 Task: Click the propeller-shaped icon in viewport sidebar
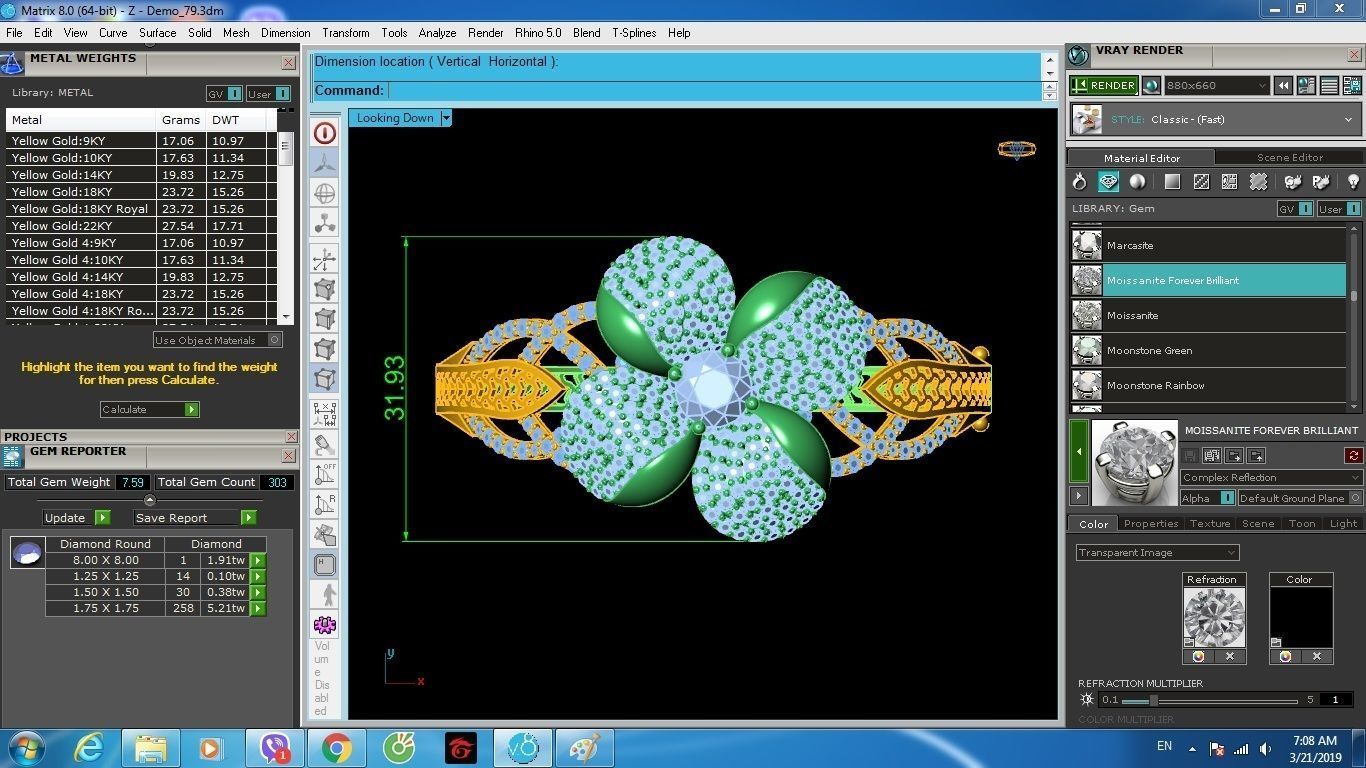[x=325, y=163]
